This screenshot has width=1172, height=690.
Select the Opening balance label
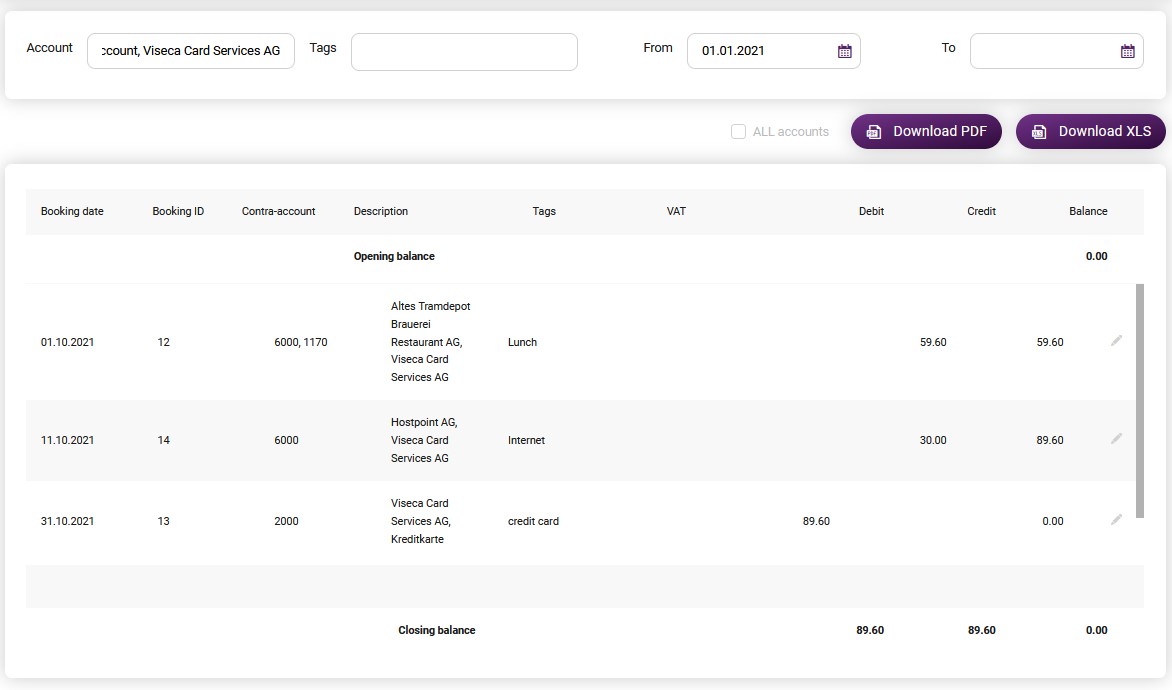[x=394, y=256]
